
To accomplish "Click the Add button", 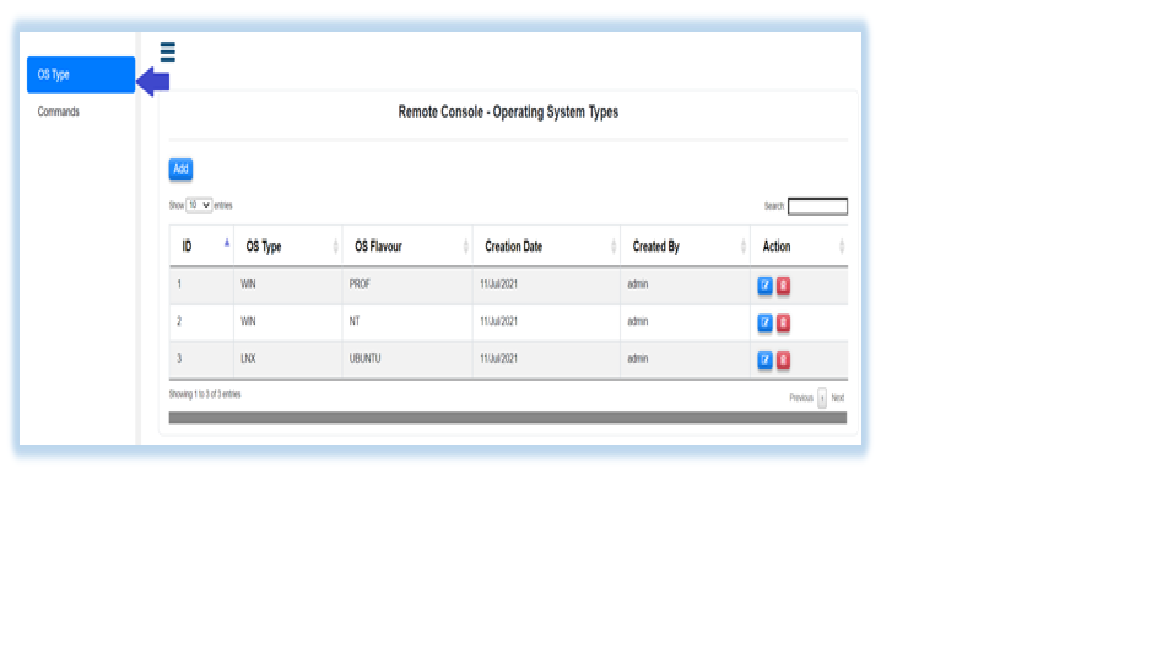I will pos(181,169).
